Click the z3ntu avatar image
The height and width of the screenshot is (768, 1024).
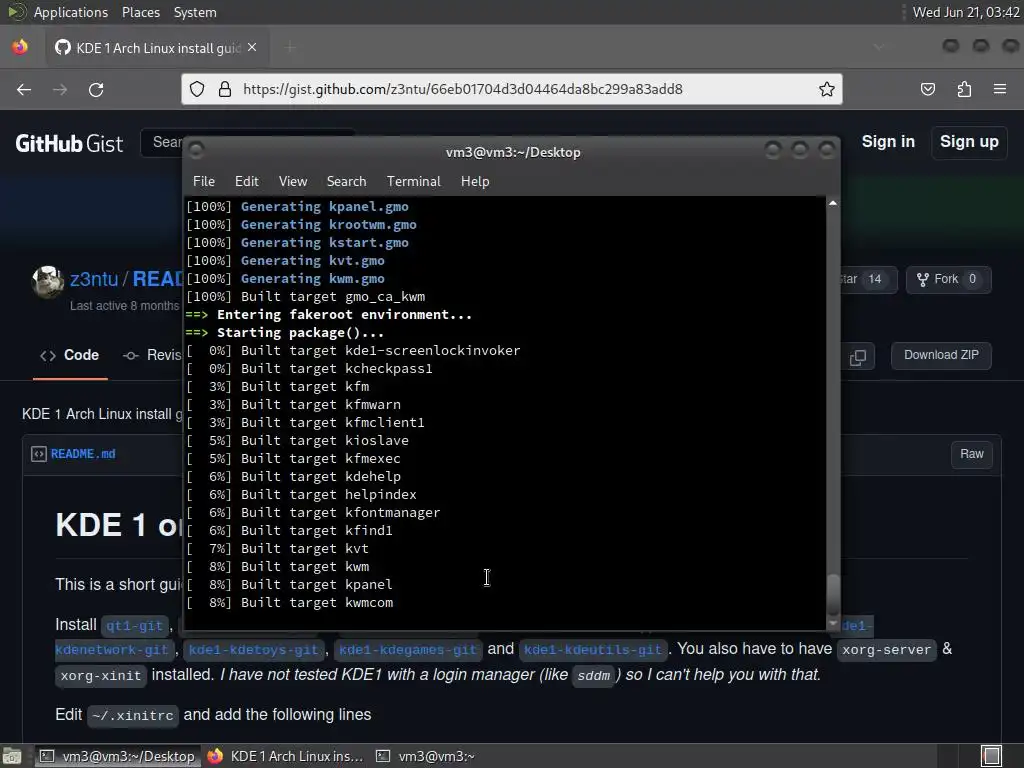(48, 281)
